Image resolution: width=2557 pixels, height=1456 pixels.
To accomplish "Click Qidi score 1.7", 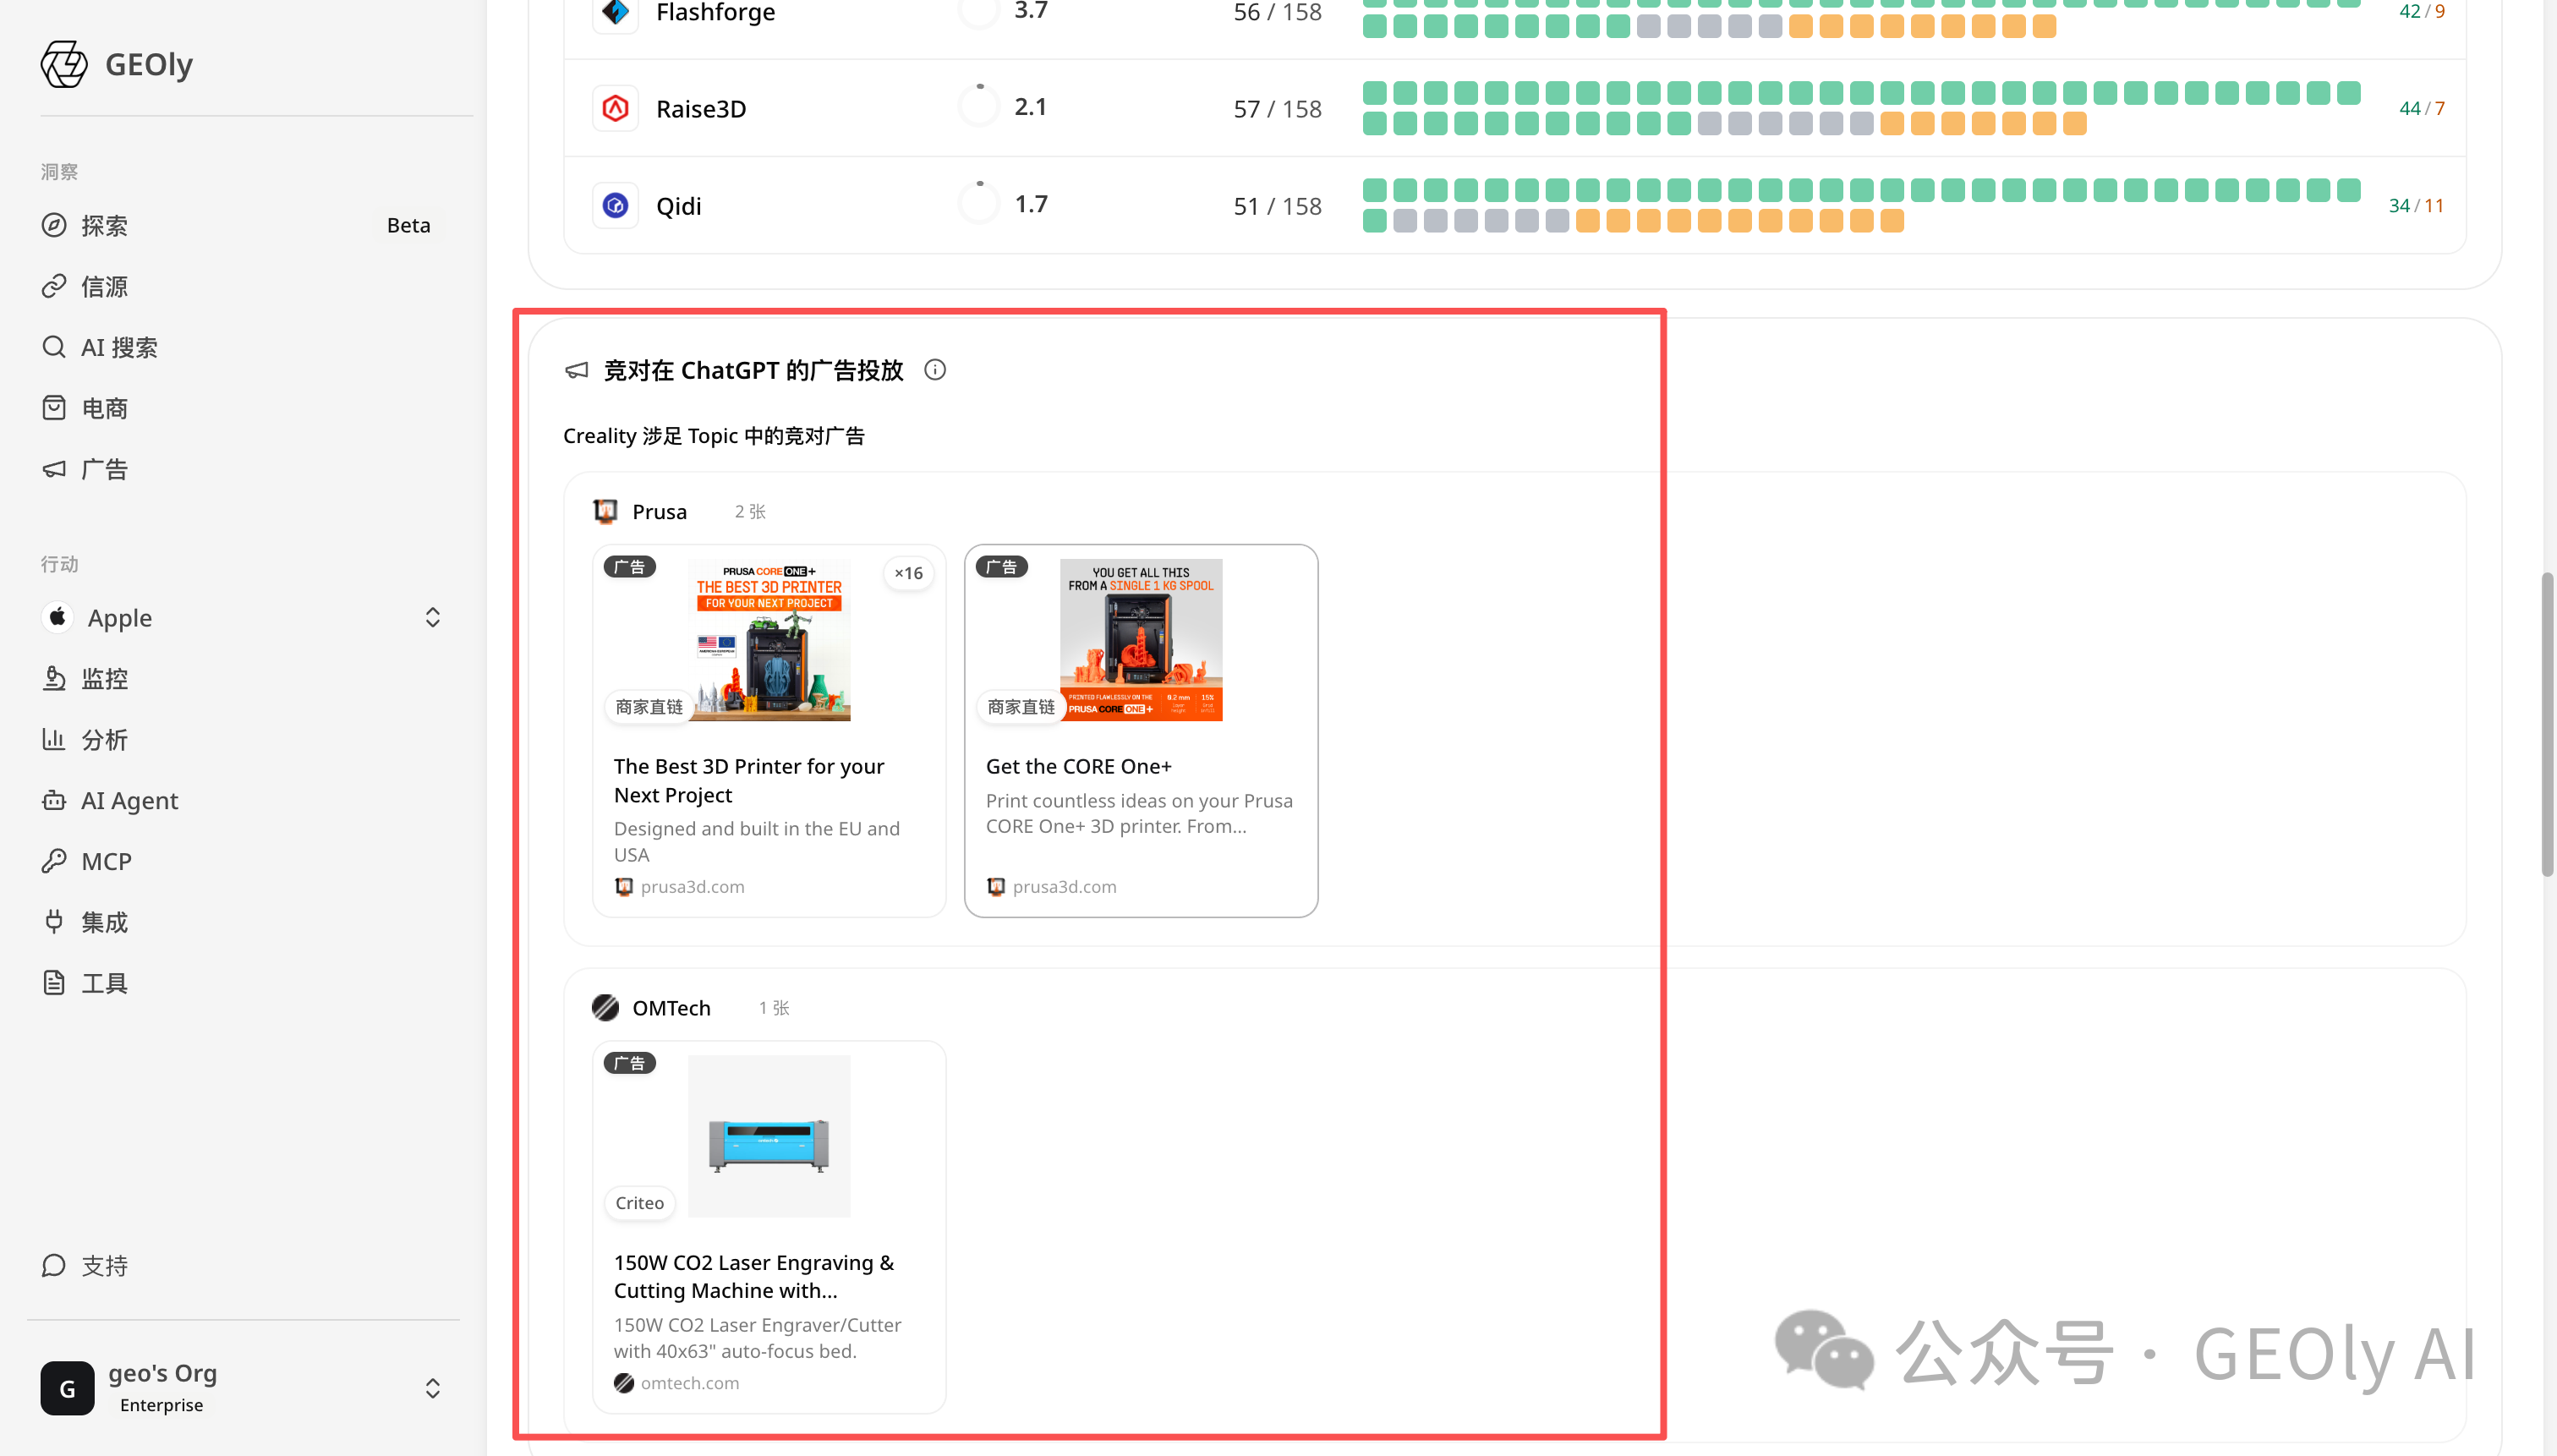I will 1031,204.
